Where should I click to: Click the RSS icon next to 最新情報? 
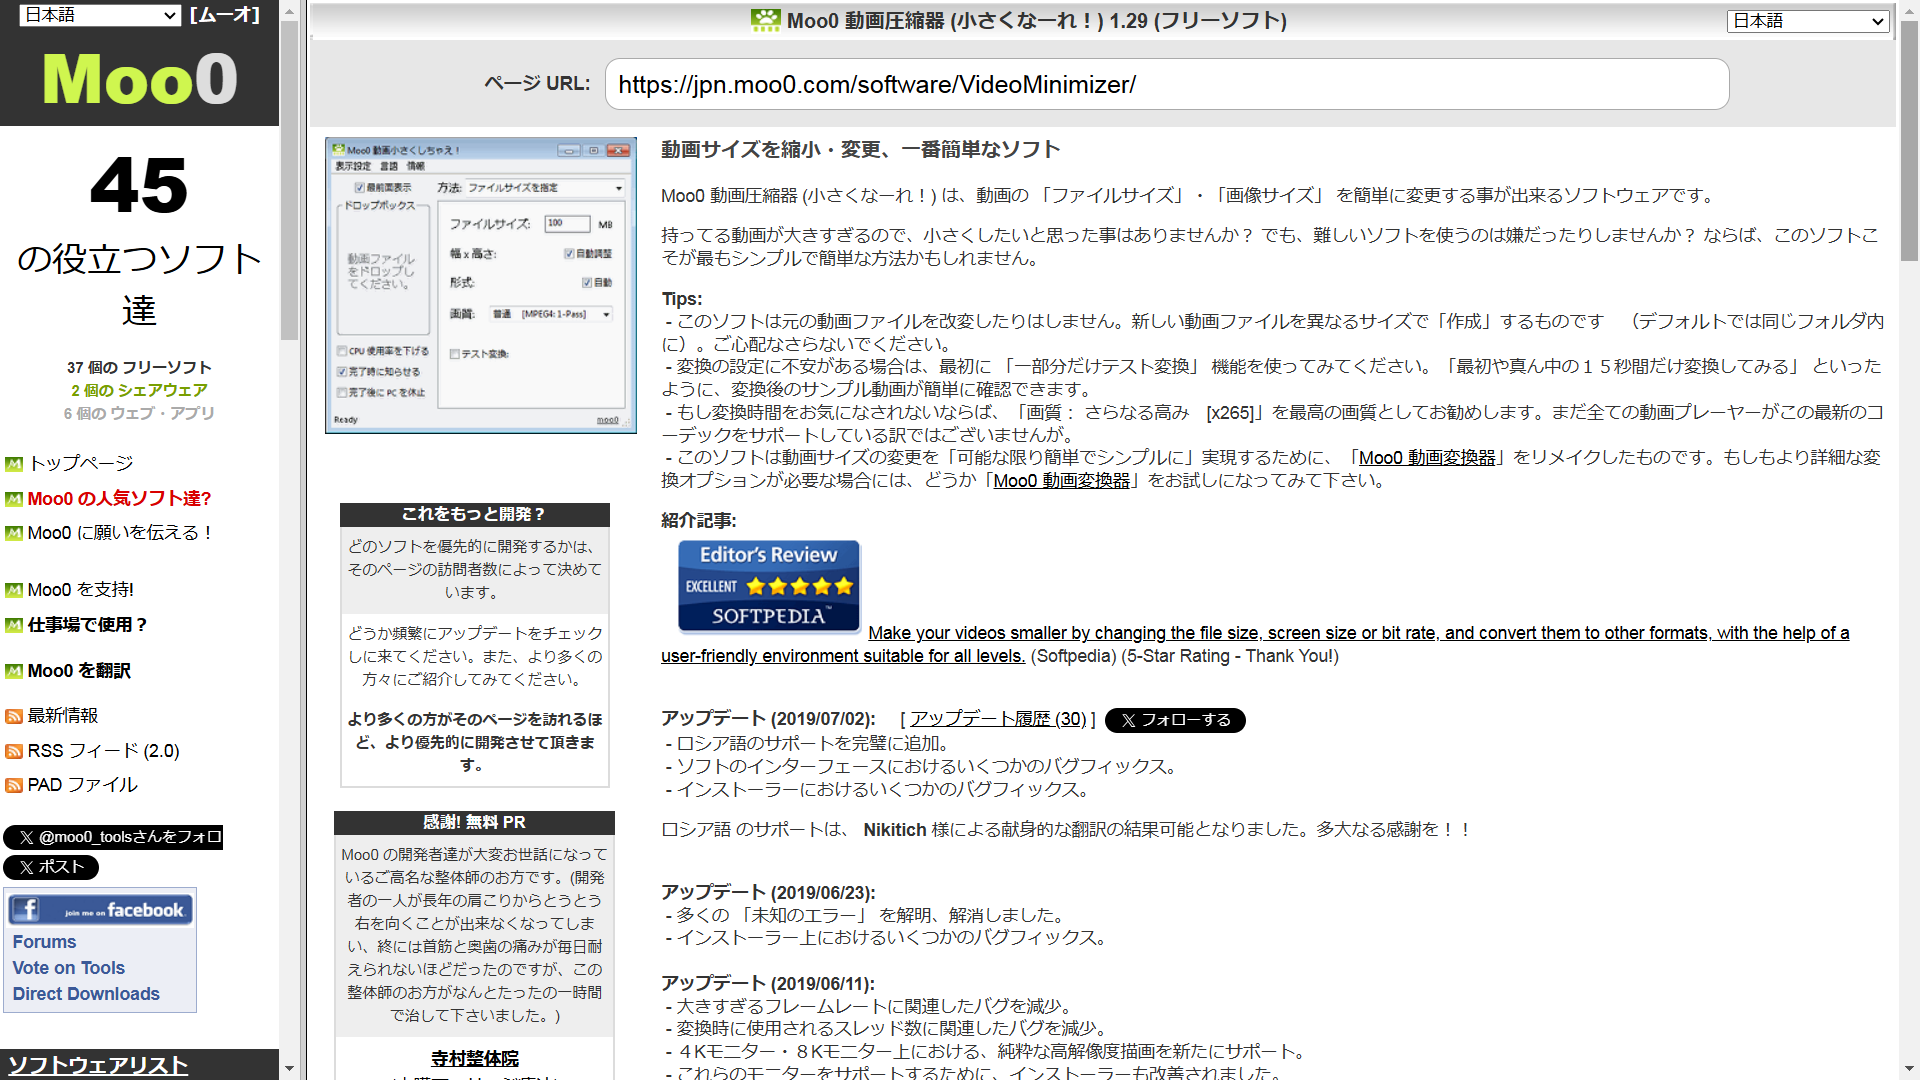click(13, 716)
